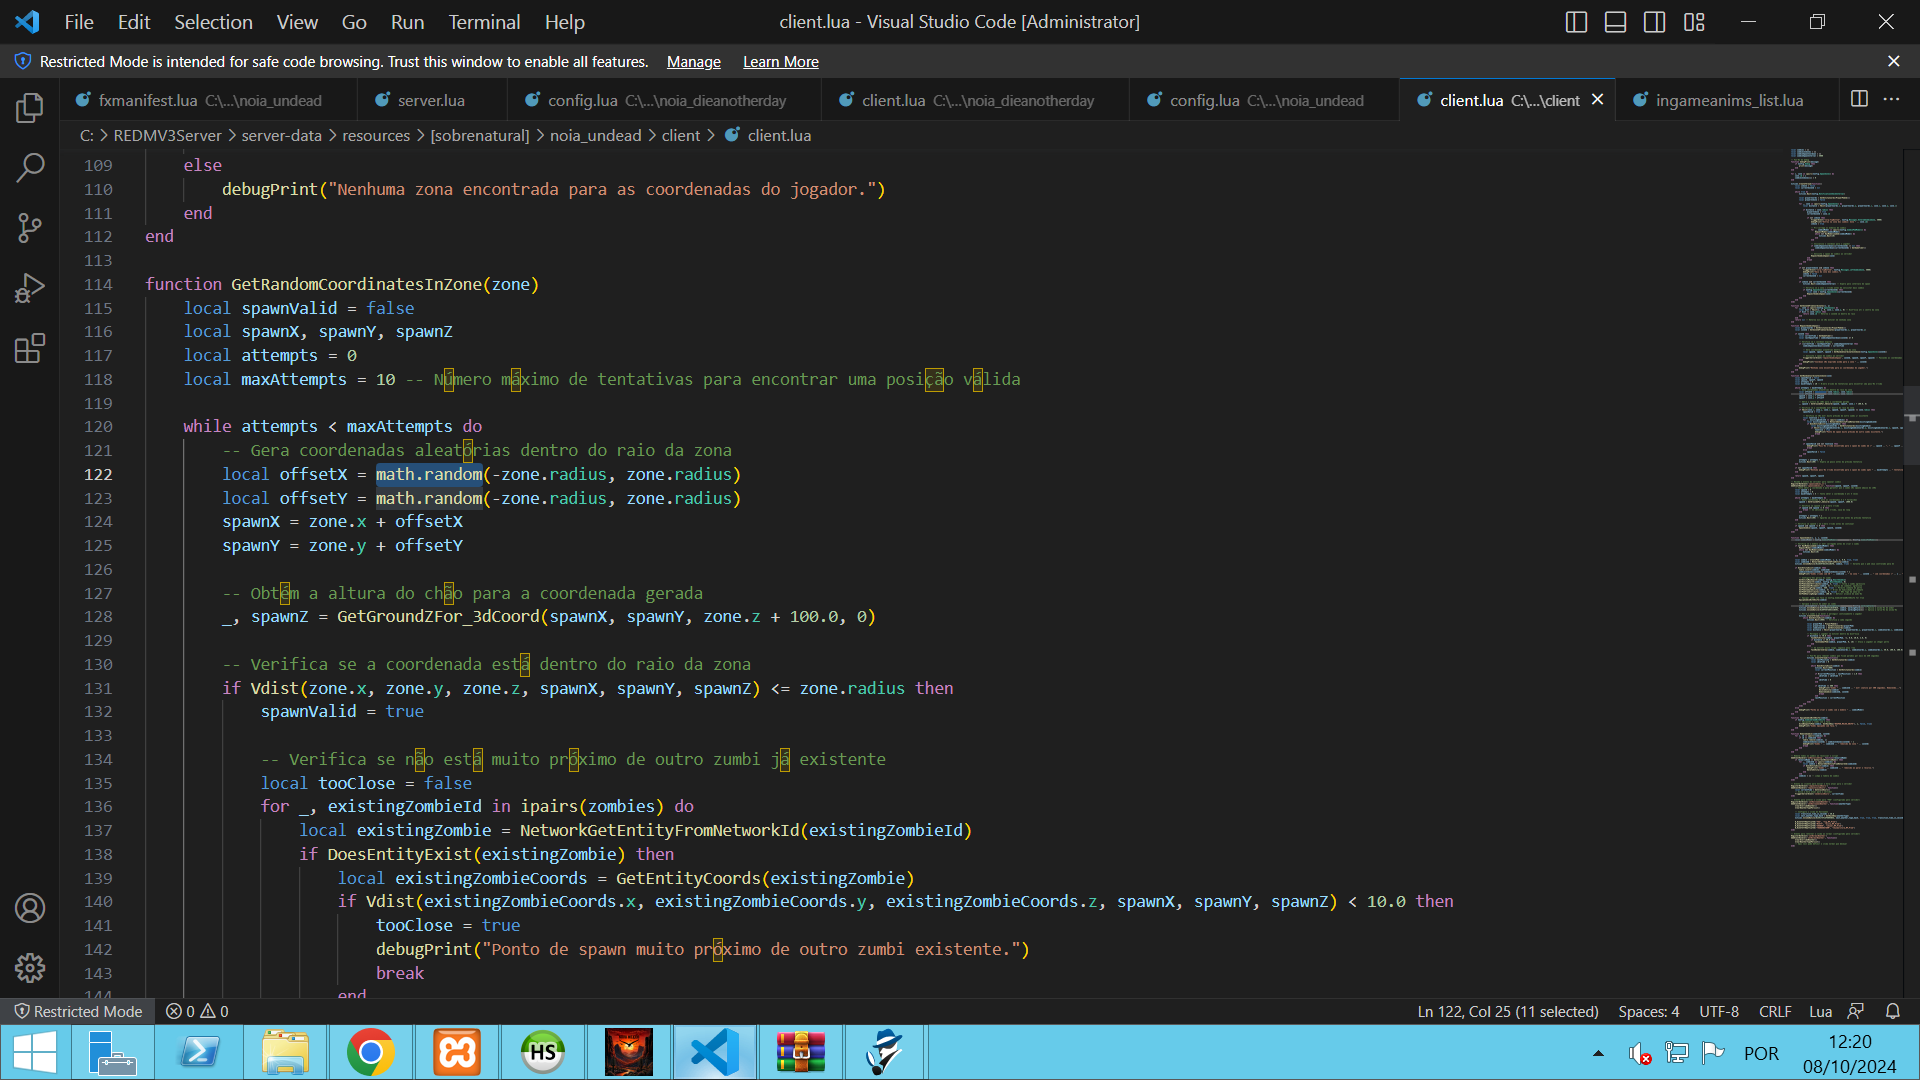Open the Accounts icon in activity bar
Screen dimensions: 1920x1080
tap(30, 908)
